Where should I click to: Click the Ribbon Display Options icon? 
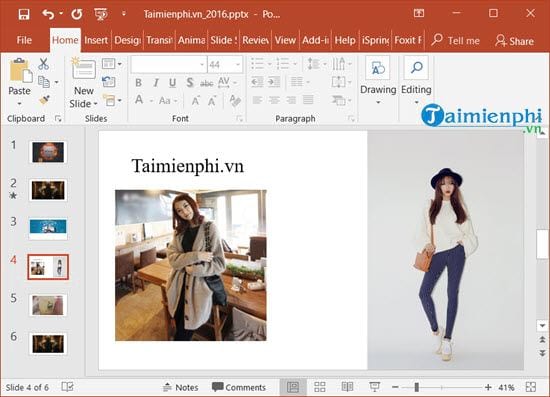coord(419,14)
